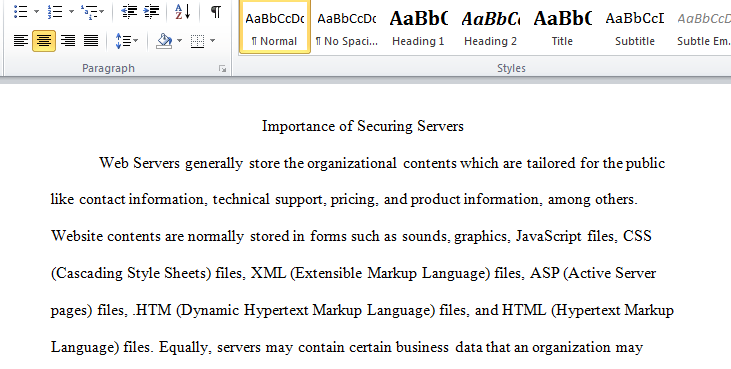This screenshot has width=731, height=369.
Task: Apply the Heading 2 style
Action: [x=490, y=27]
